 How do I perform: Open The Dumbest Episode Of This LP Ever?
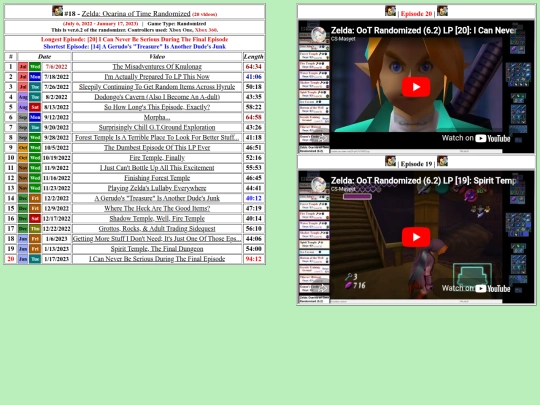[x=157, y=147]
